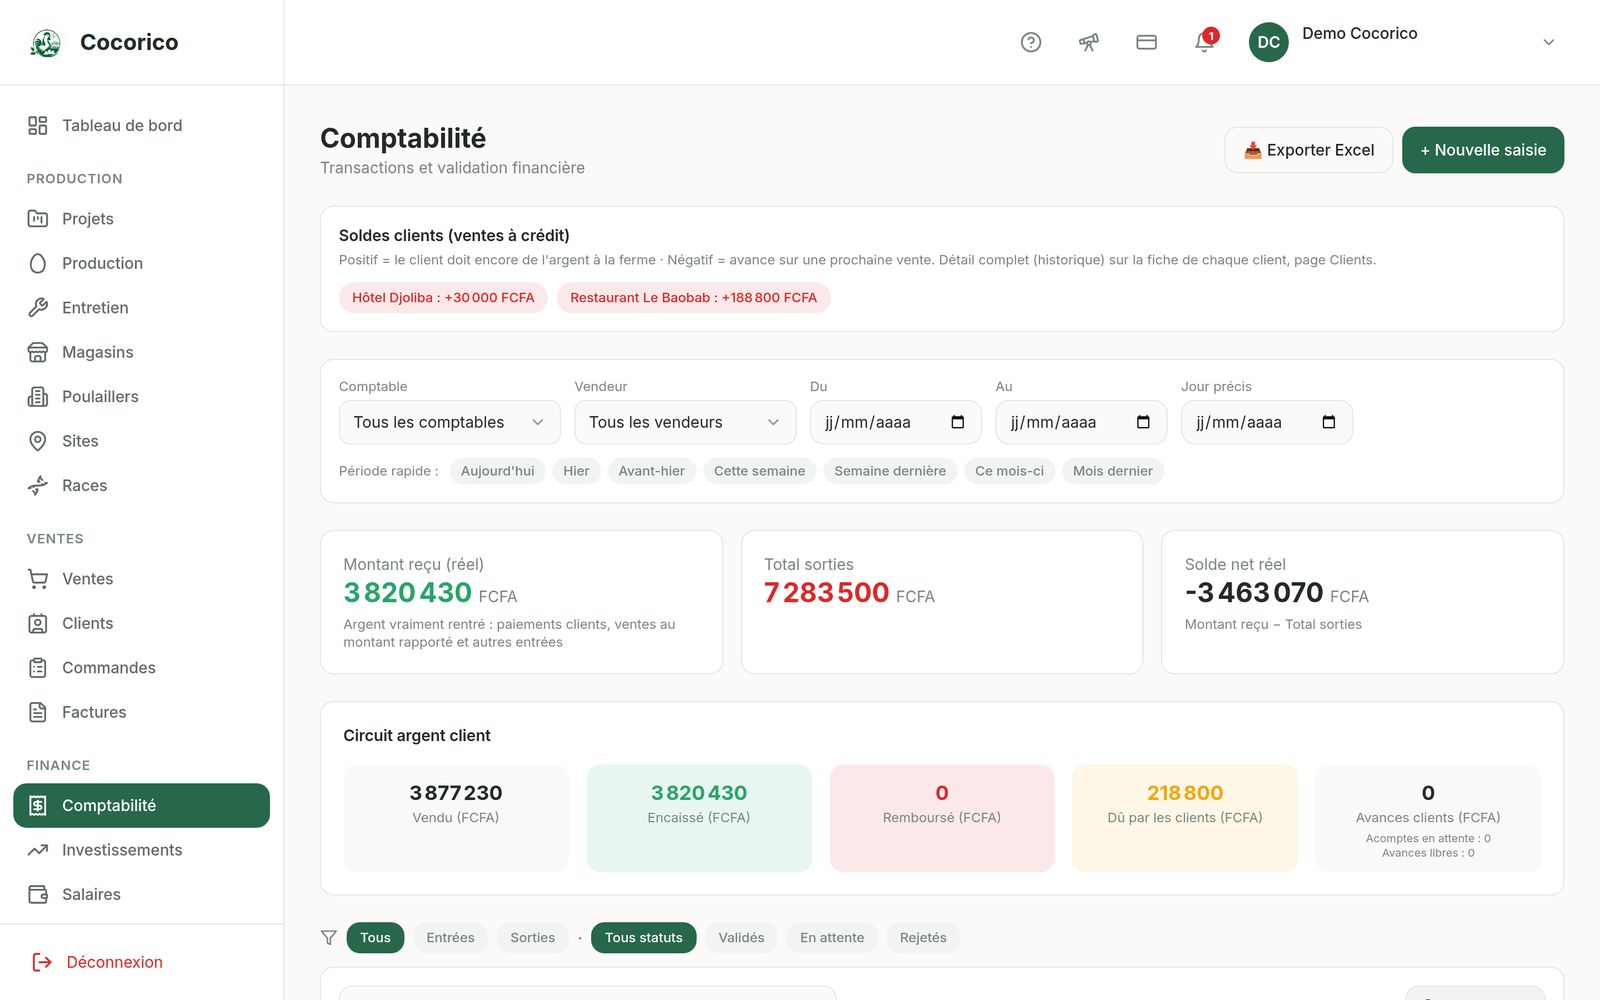Click the Hôtel Djoliba balance chip
The width and height of the screenshot is (1600, 1000).
tap(443, 298)
